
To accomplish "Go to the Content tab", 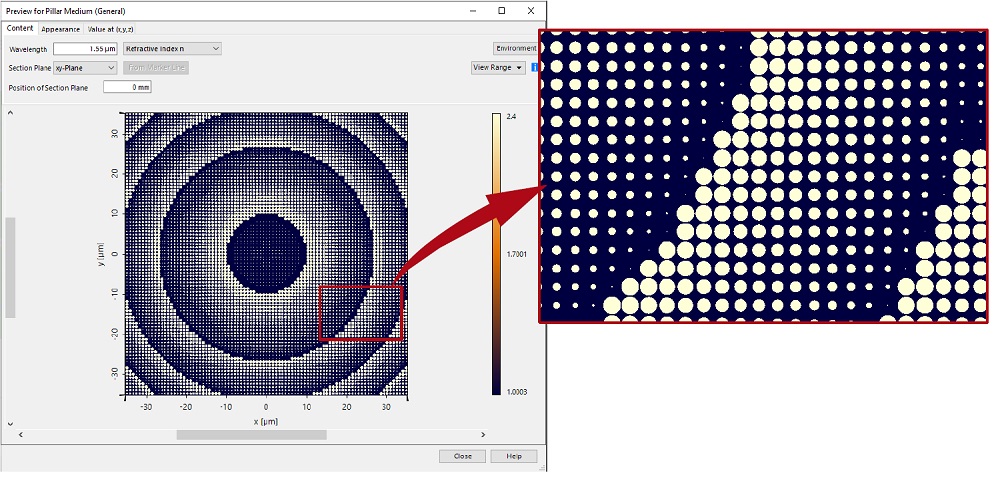I will coord(20,29).
